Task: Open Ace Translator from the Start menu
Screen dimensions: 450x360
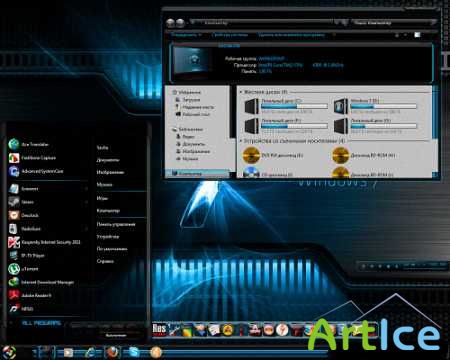Action: point(29,144)
